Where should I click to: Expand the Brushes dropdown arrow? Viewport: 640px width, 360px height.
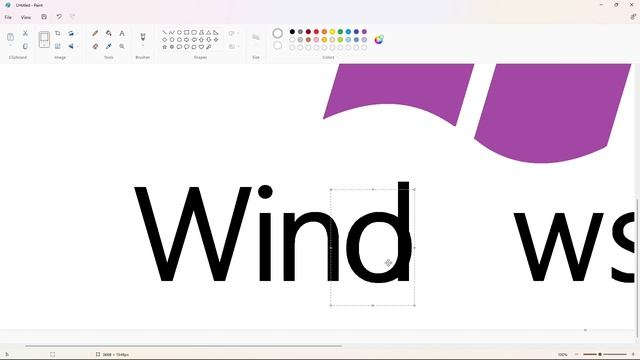tap(143, 46)
